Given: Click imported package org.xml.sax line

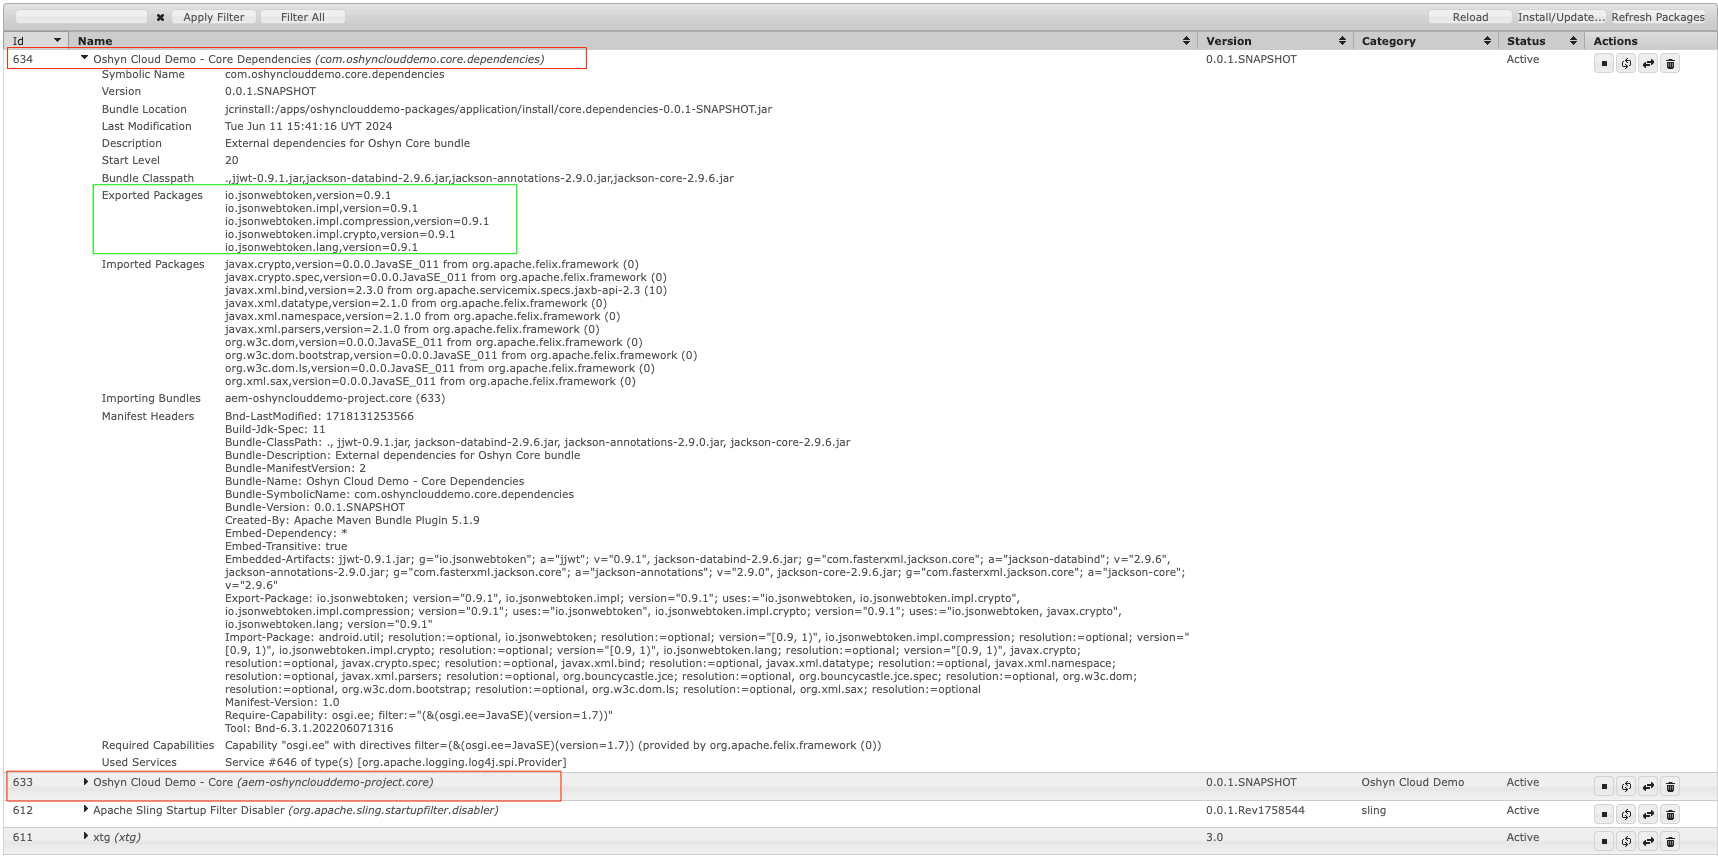Looking at the screenshot, I should tap(430, 381).
